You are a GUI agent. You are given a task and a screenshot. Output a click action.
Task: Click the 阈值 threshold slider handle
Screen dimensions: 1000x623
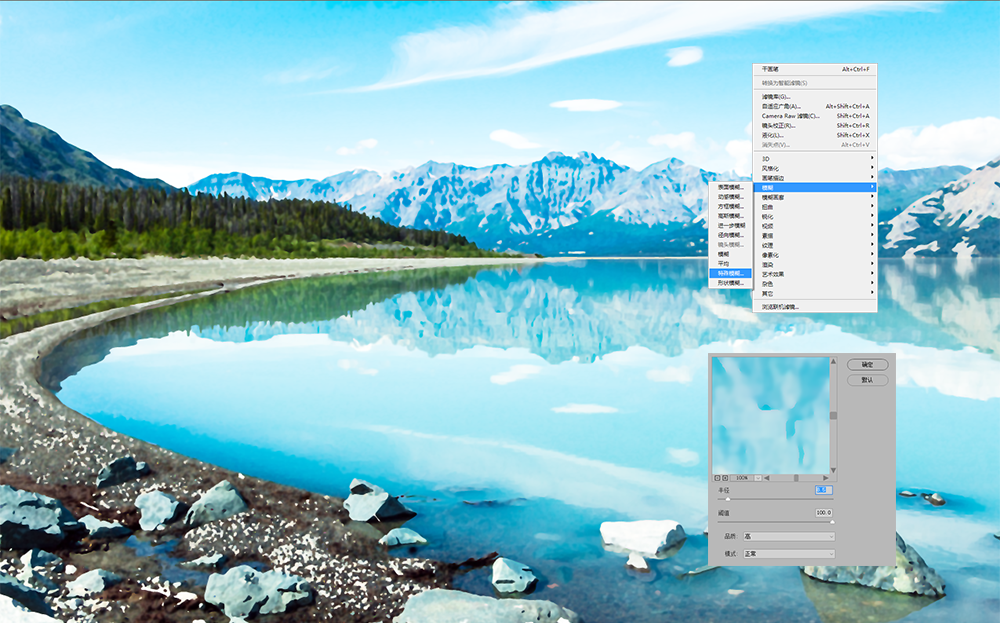point(832,522)
